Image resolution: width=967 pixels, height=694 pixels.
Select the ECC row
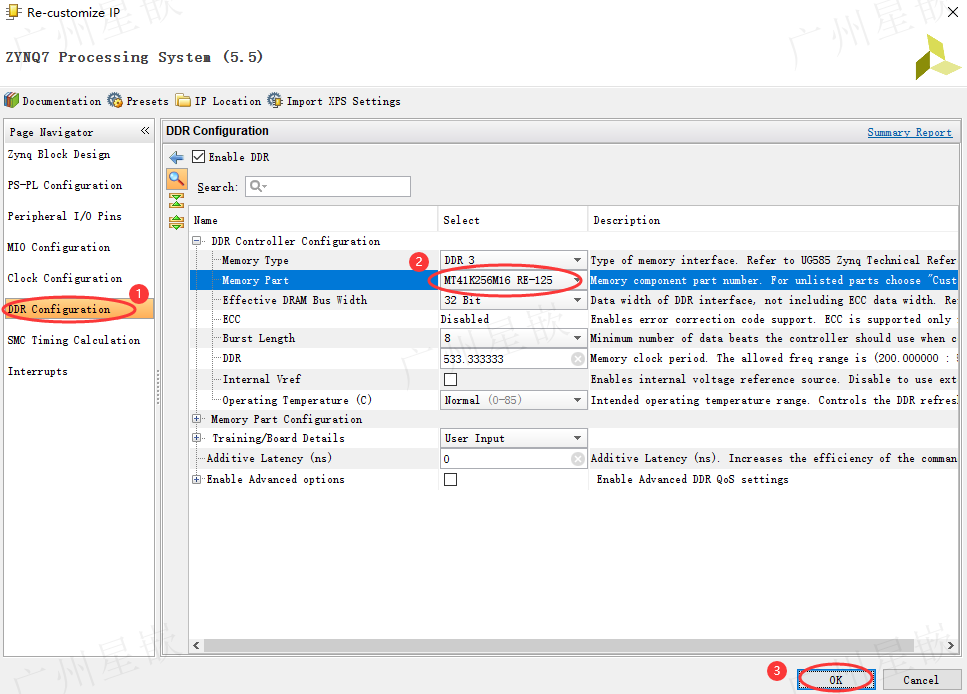(x=574, y=319)
